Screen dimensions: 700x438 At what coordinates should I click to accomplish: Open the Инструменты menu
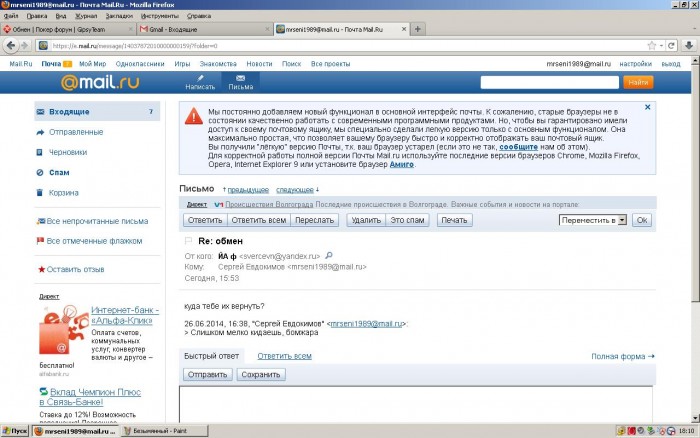[x=160, y=16]
